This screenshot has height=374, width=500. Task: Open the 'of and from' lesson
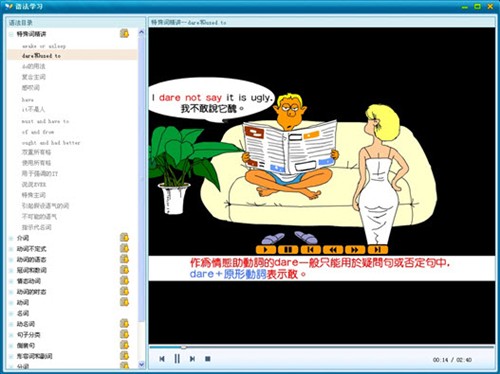[38, 132]
